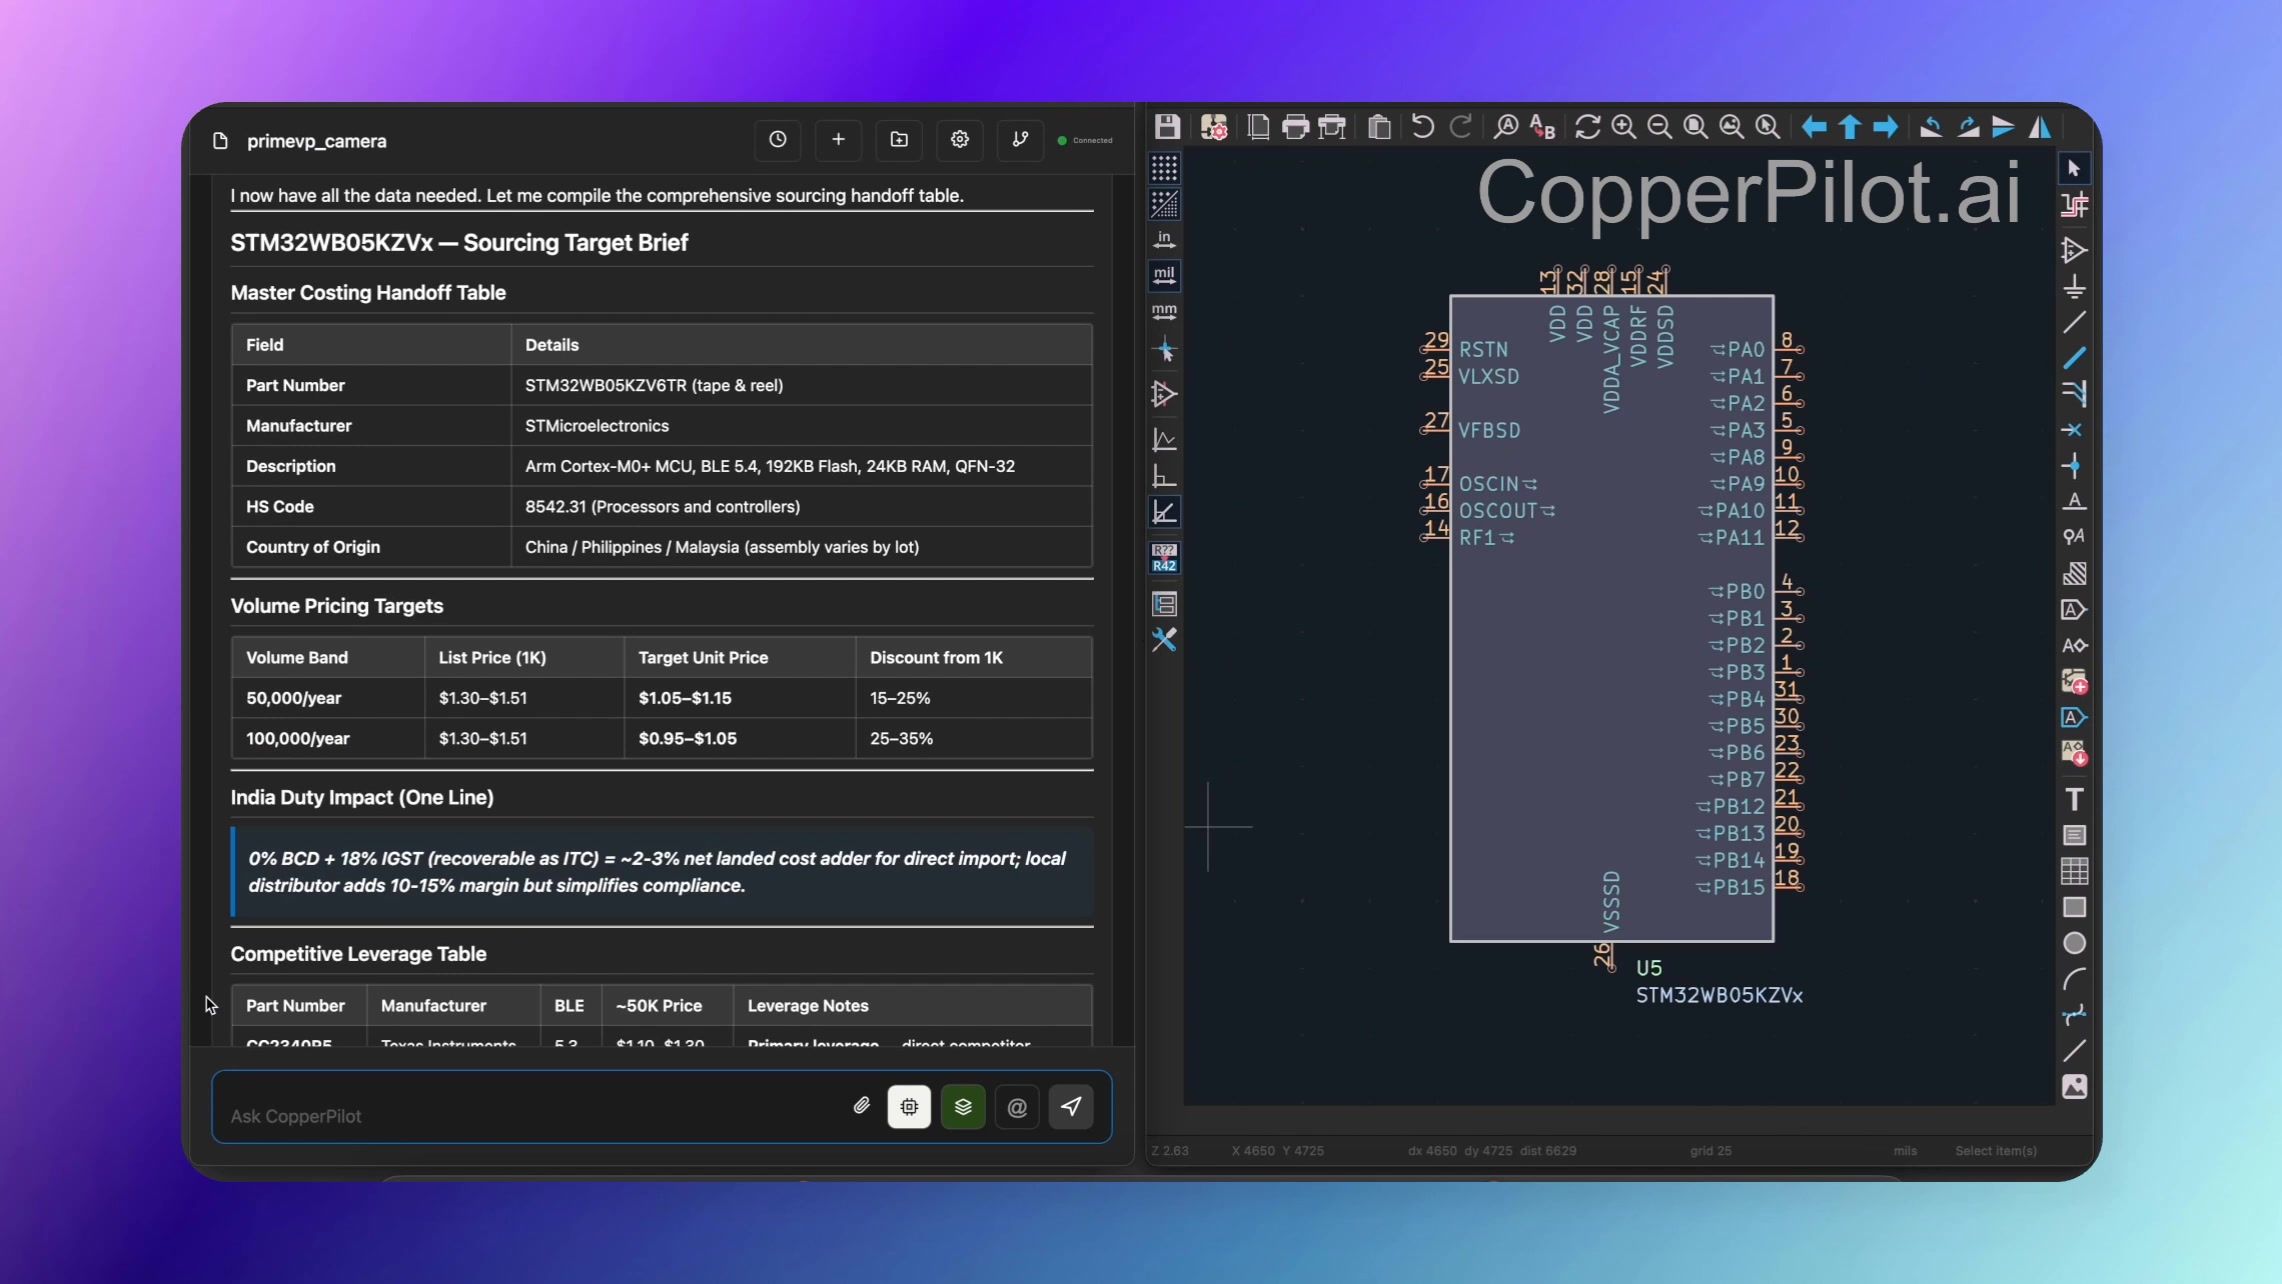
Task: Switch units to inches
Action: [1164, 240]
